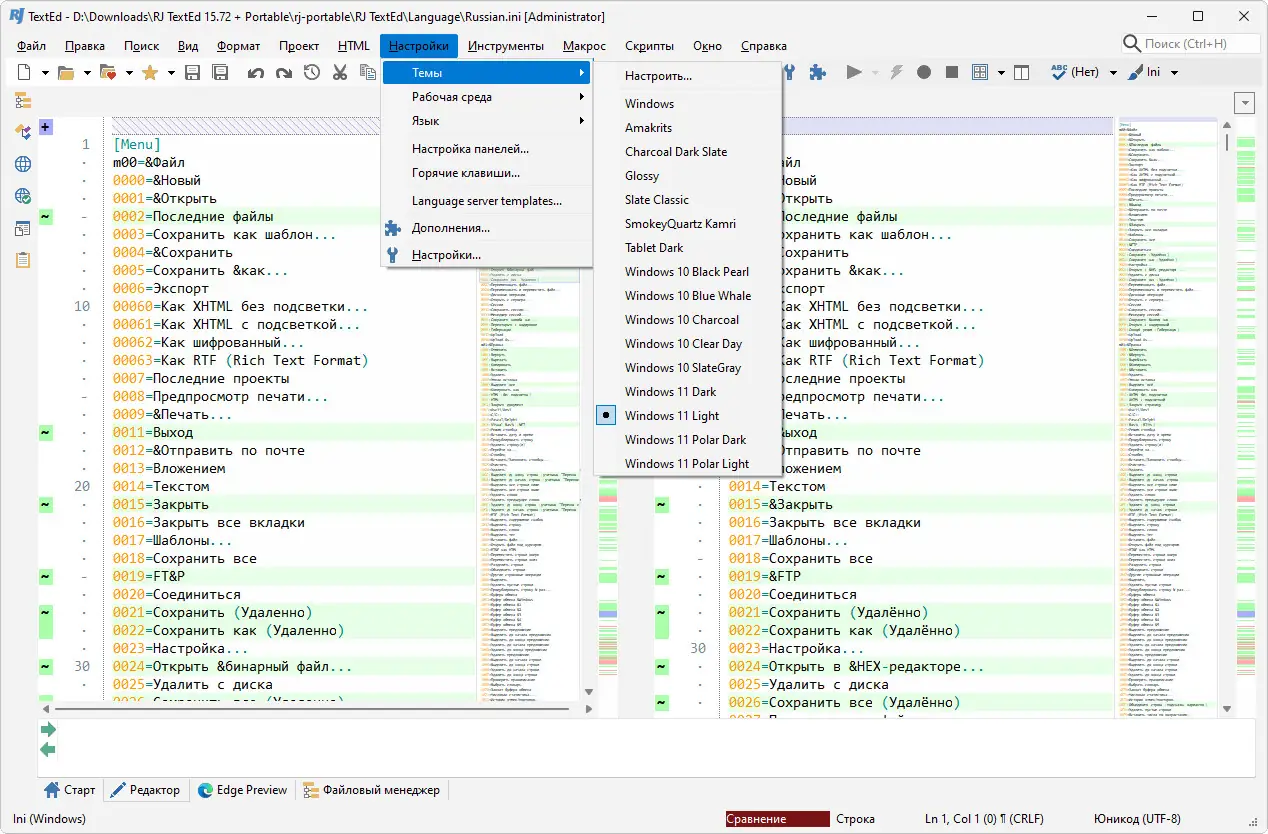Screen dimensions: 1268x834
Task: Open the file history clock icon
Action: (x=312, y=72)
